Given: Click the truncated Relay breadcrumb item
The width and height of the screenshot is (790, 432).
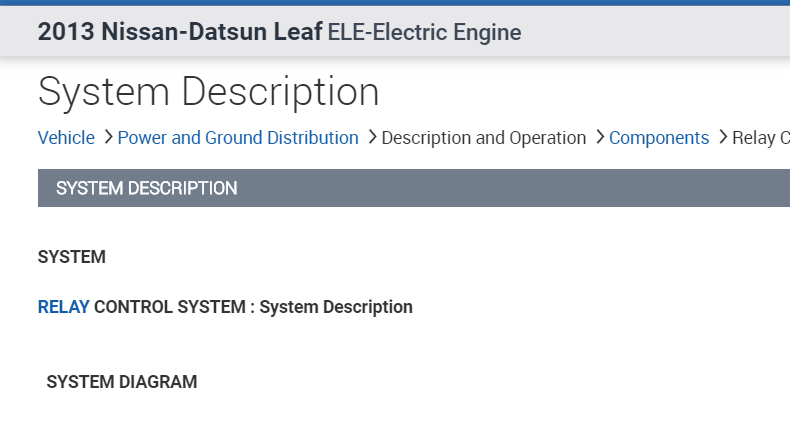Looking at the screenshot, I should (761, 138).
